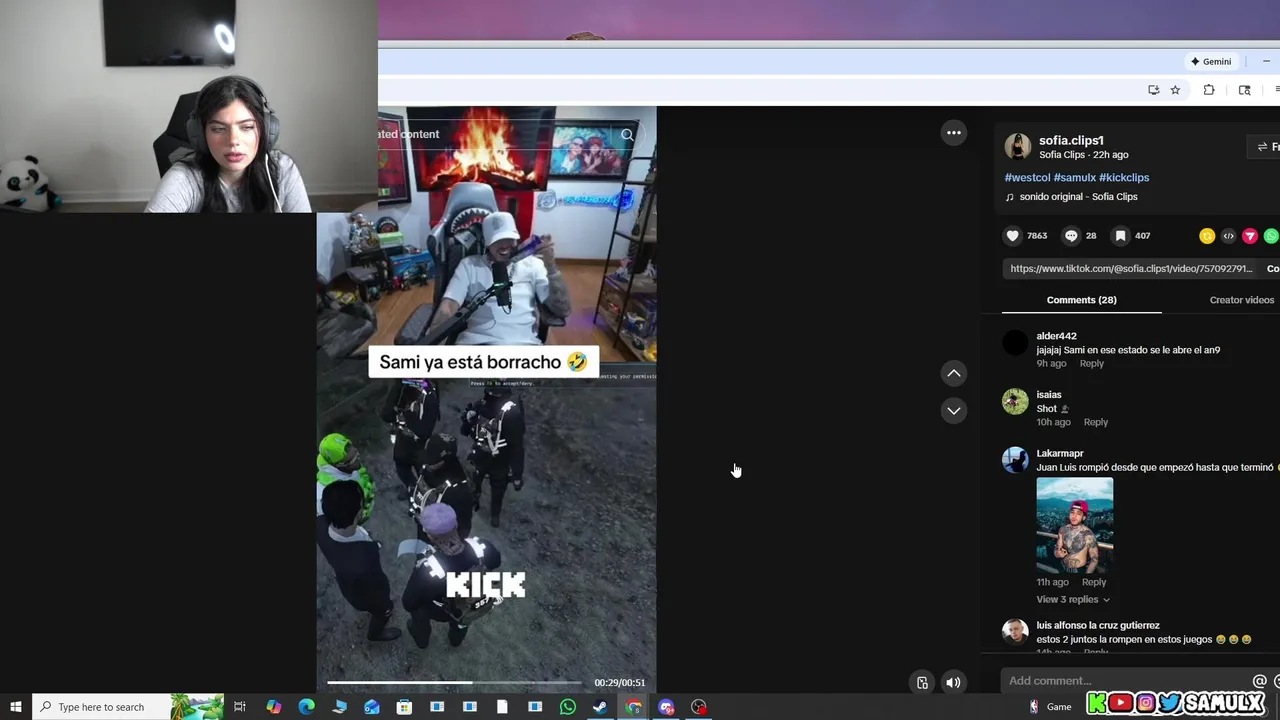The height and width of the screenshot is (720, 1280).
Task: Open the OBS icon in taskbar
Action: tap(699, 707)
